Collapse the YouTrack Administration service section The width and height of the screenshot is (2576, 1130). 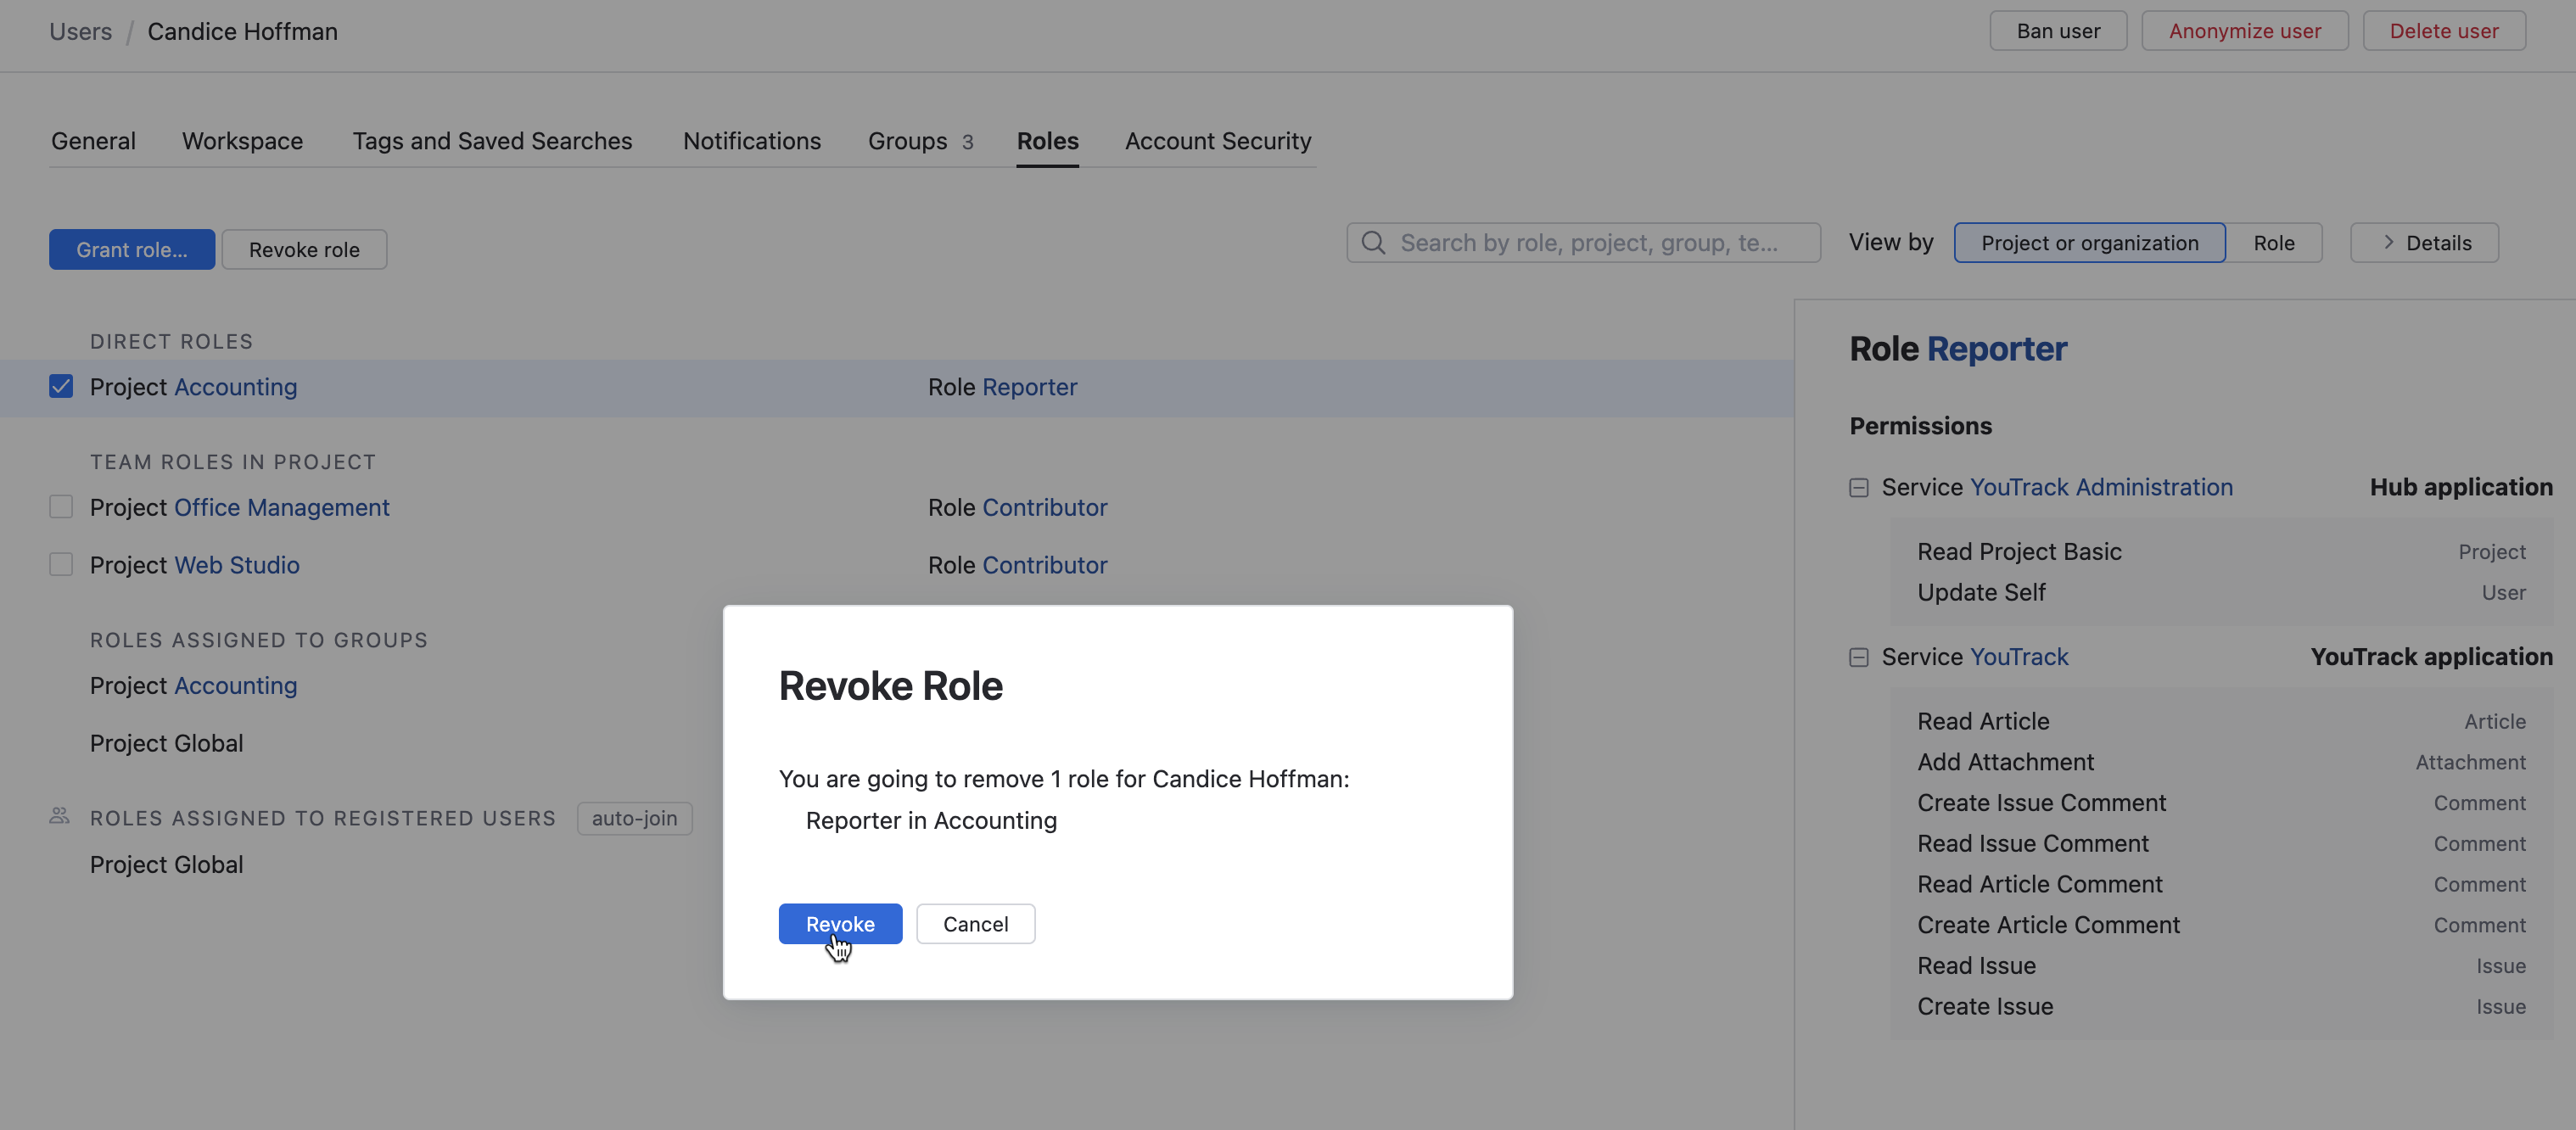click(x=1858, y=488)
